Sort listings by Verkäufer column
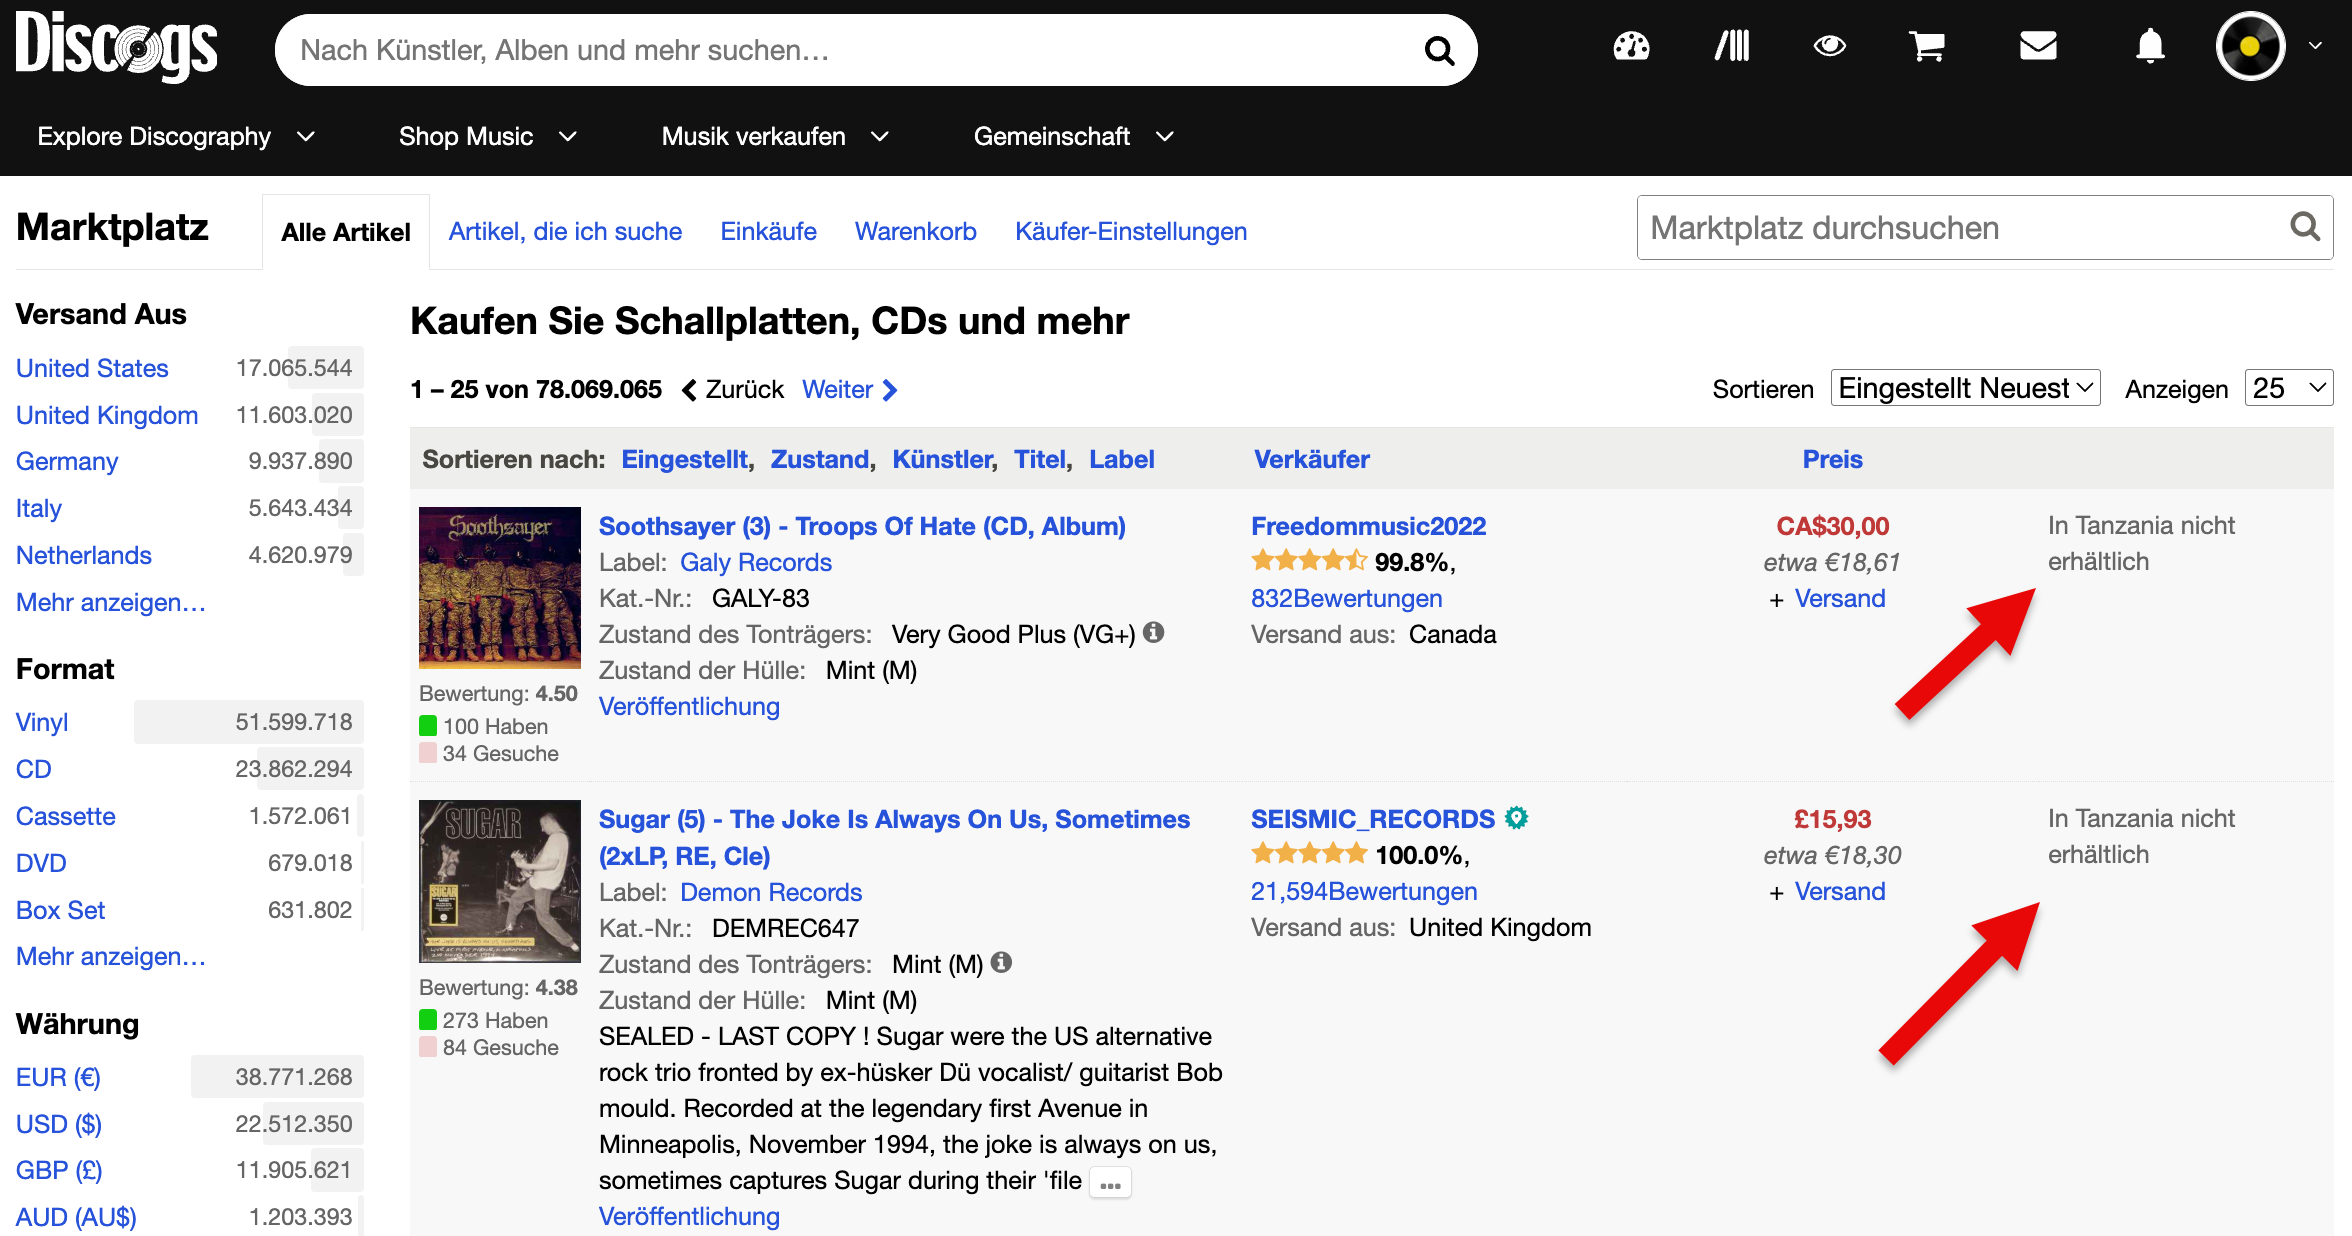 (1311, 459)
